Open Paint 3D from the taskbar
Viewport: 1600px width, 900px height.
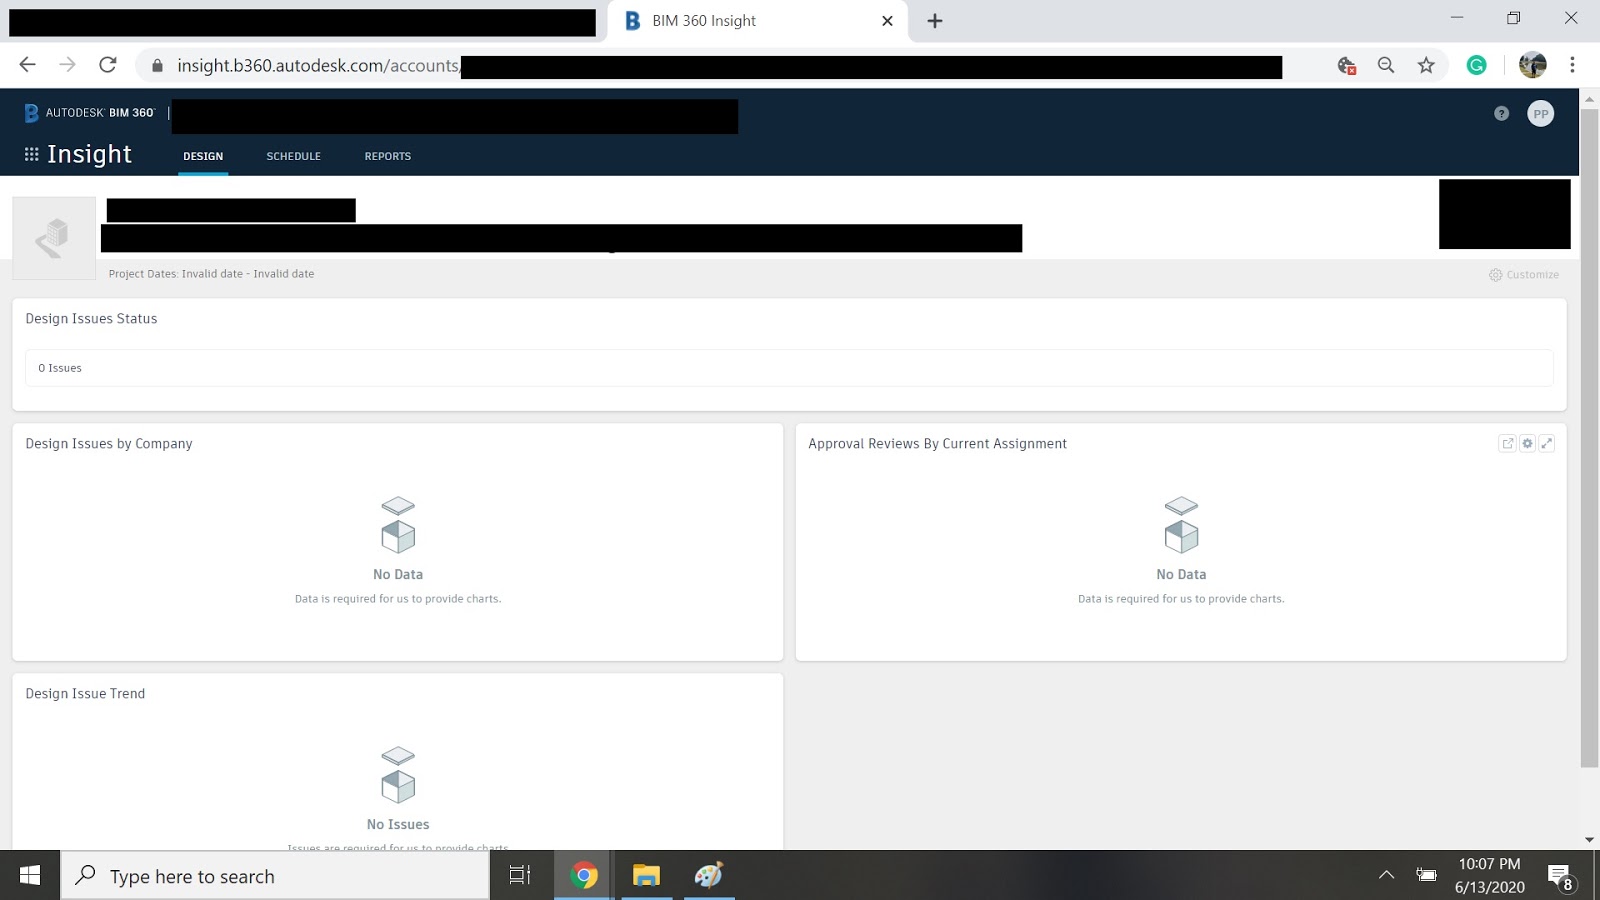click(x=709, y=876)
